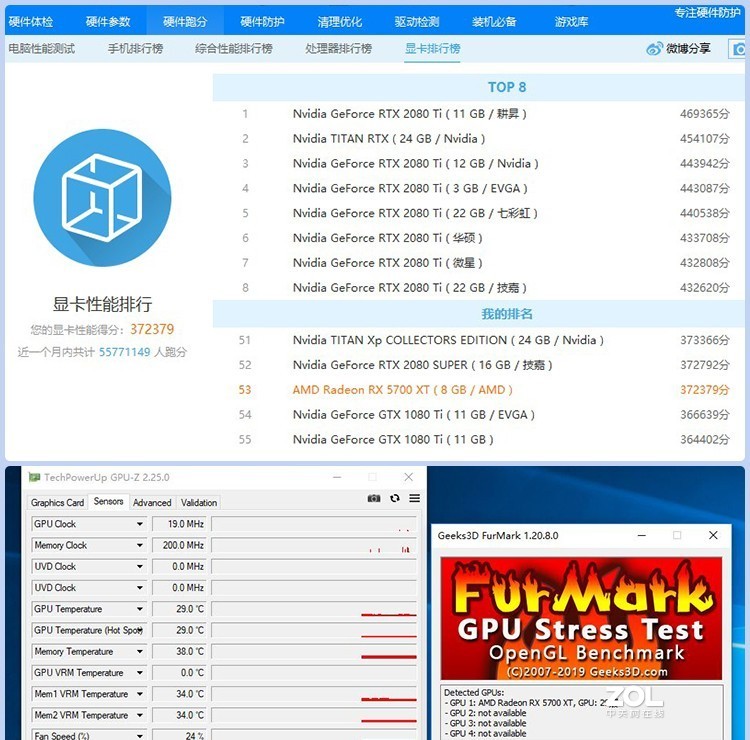Viewport: 750px width, 740px height.
Task: Click the 微博分享 link
Action: pyautogui.click(x=688, y=49)
